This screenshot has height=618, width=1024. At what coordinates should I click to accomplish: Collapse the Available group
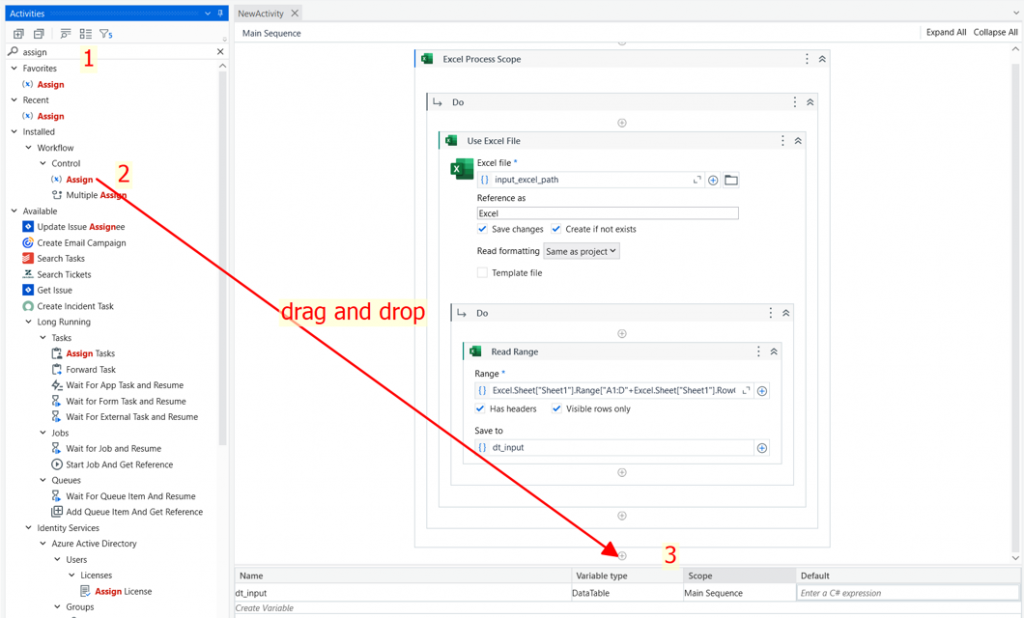click(14, 211)
